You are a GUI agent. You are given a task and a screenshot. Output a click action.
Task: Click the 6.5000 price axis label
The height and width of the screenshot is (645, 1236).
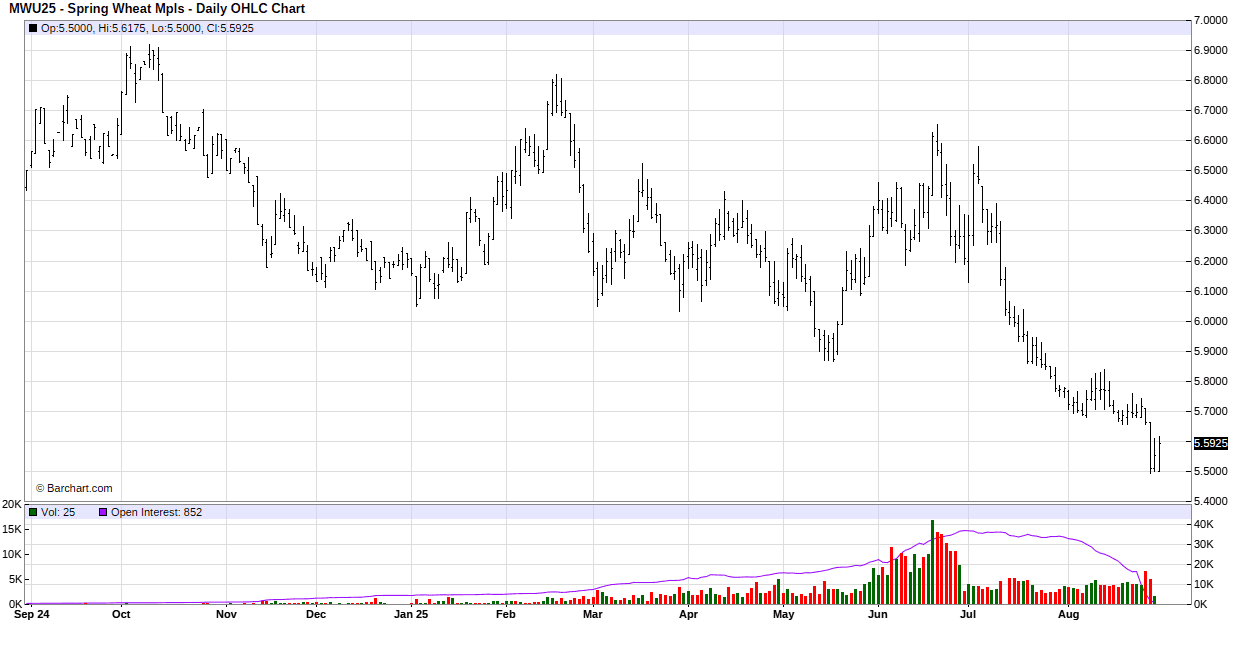pos(1211,171)
